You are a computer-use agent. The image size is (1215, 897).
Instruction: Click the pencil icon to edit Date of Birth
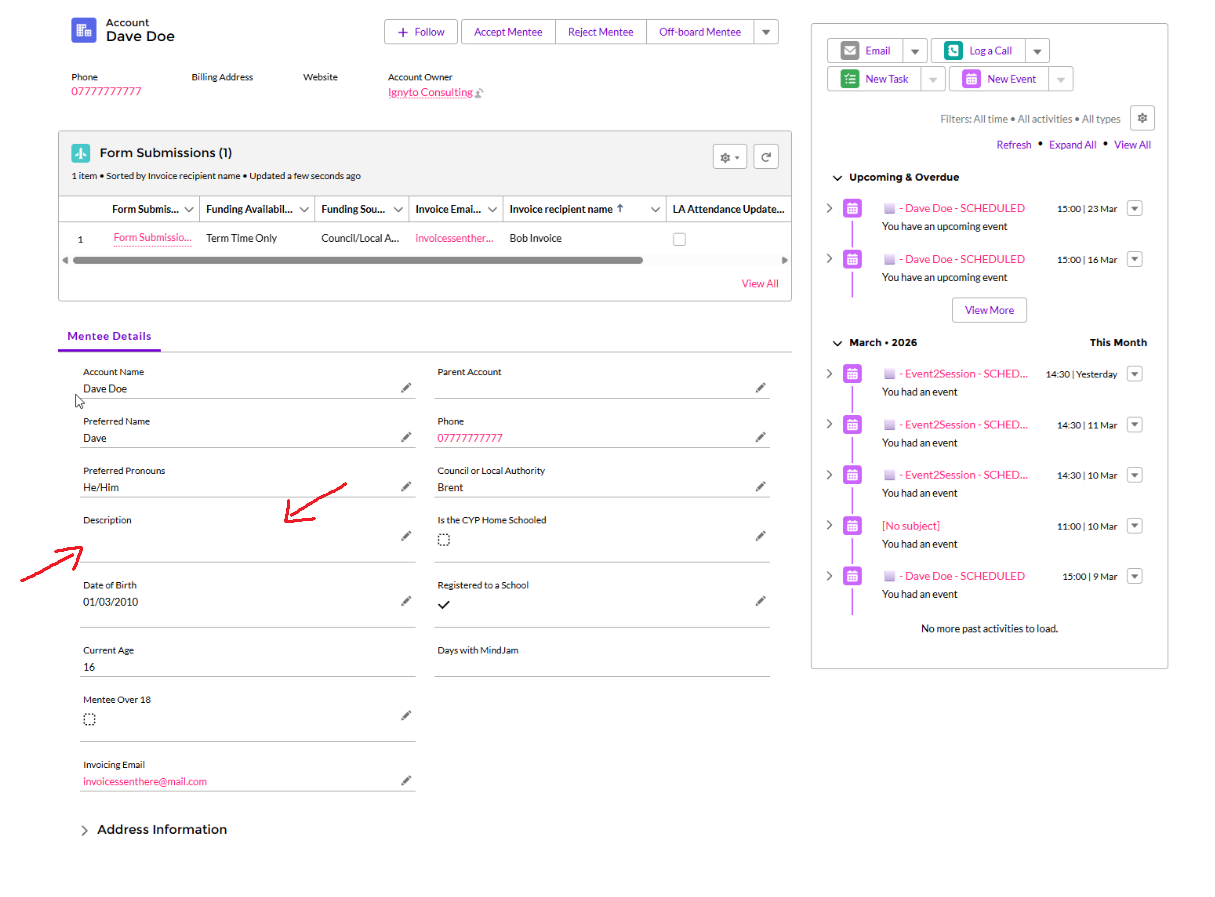click(406, 599)
